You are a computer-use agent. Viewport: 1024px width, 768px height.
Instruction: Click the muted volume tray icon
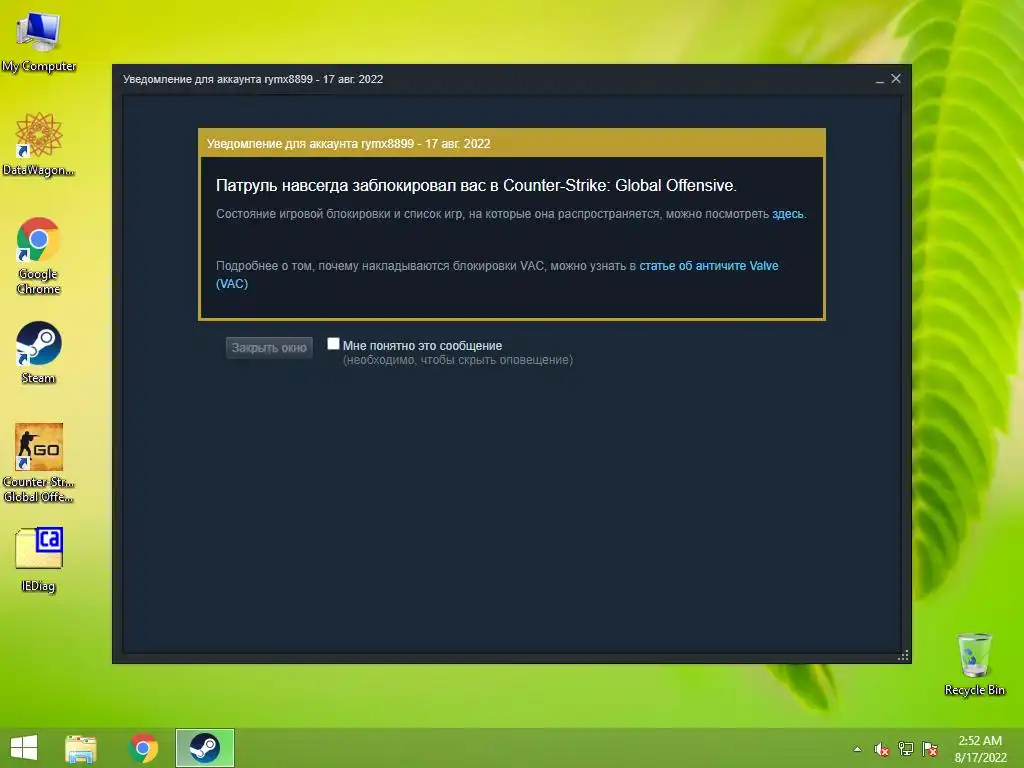(881, 749)
